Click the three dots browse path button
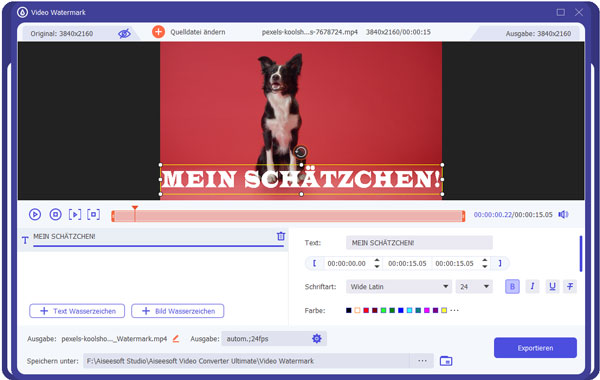 [422, 361]
